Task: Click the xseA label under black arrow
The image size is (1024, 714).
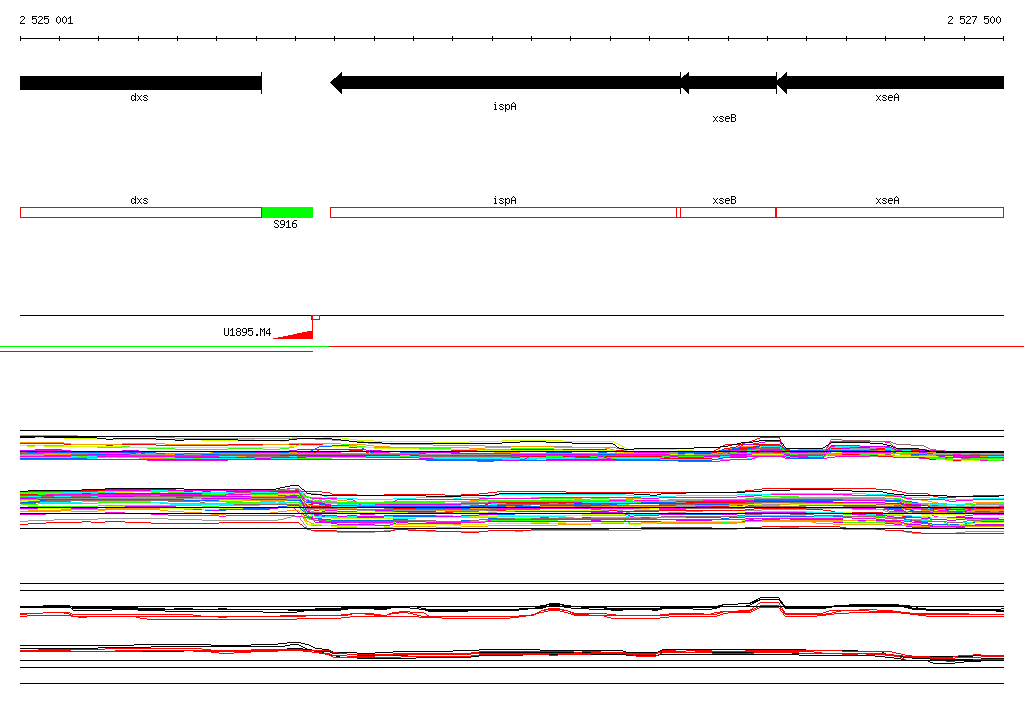Action: click(x=888, y=97)
